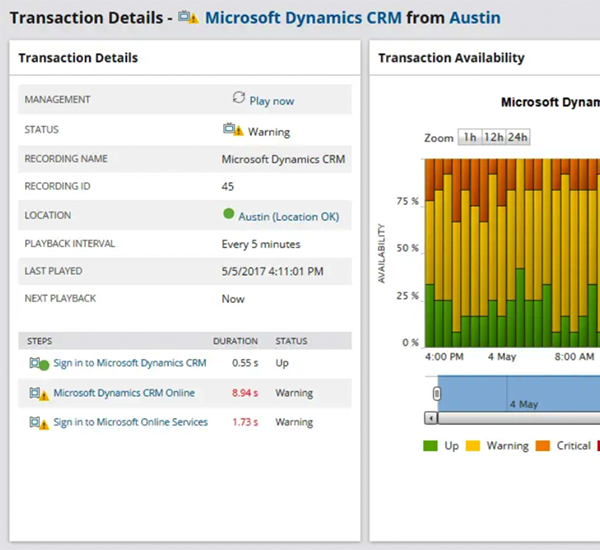Screen dimensions: 600x550
Task: Click the 0.55 s duration value
Action: coord(245,363)
